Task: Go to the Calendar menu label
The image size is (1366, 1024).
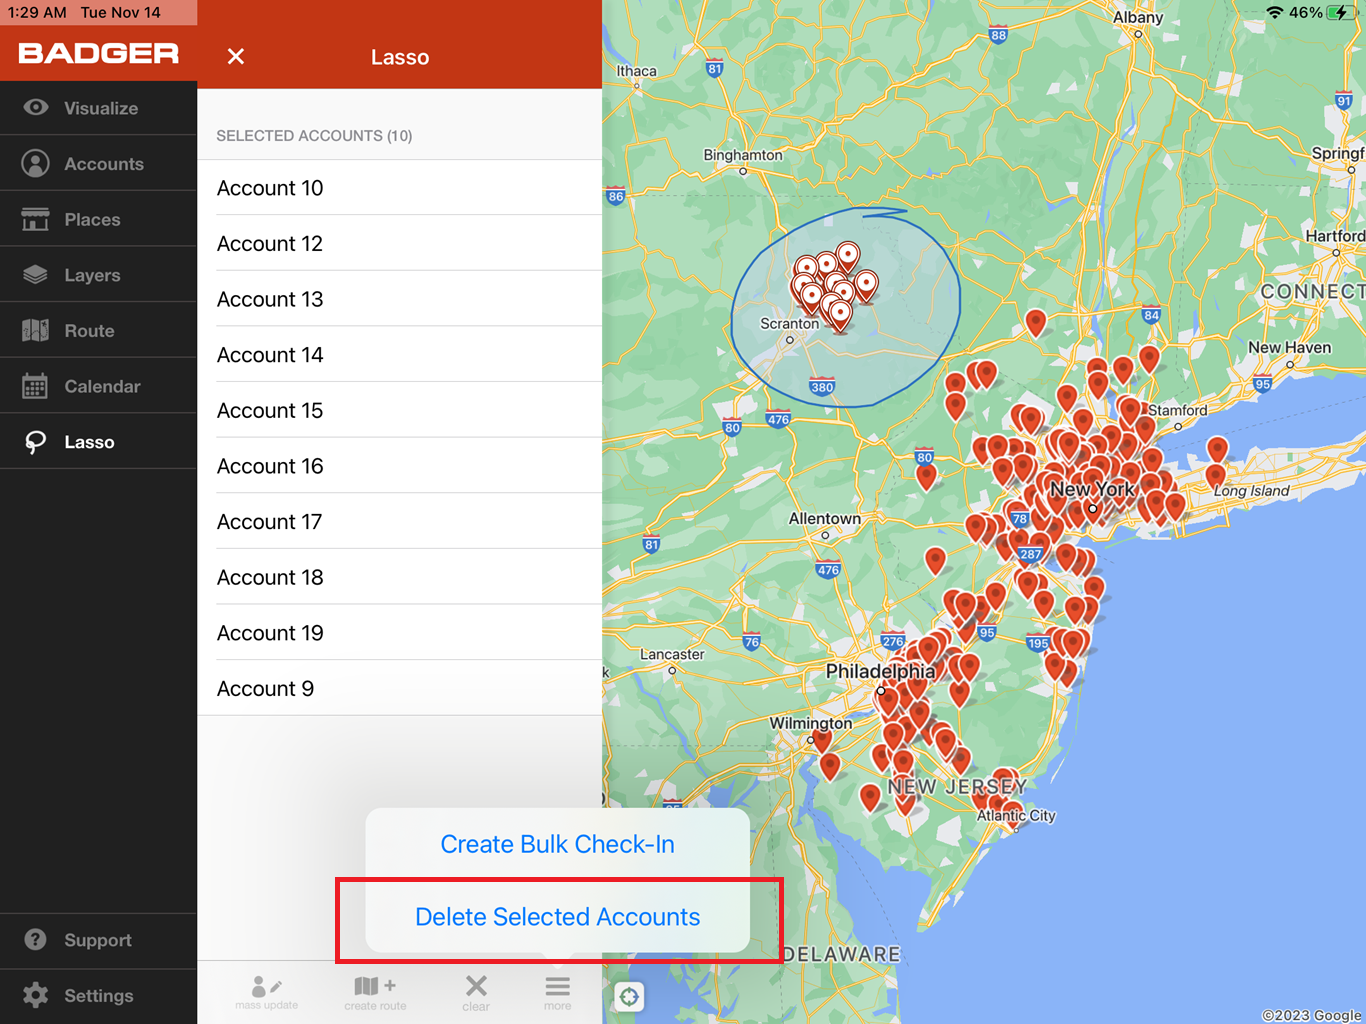Action: (102, 386)
